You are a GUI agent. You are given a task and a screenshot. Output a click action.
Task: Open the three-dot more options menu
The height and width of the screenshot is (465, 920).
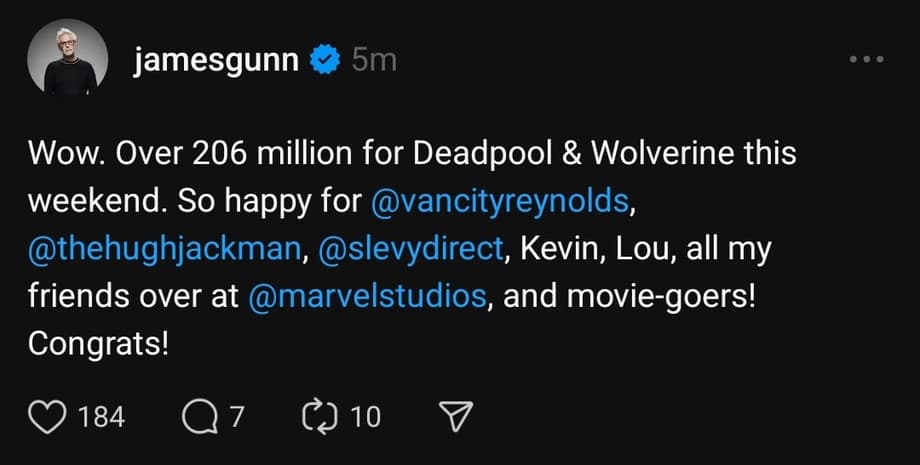(x=865, y=60)
